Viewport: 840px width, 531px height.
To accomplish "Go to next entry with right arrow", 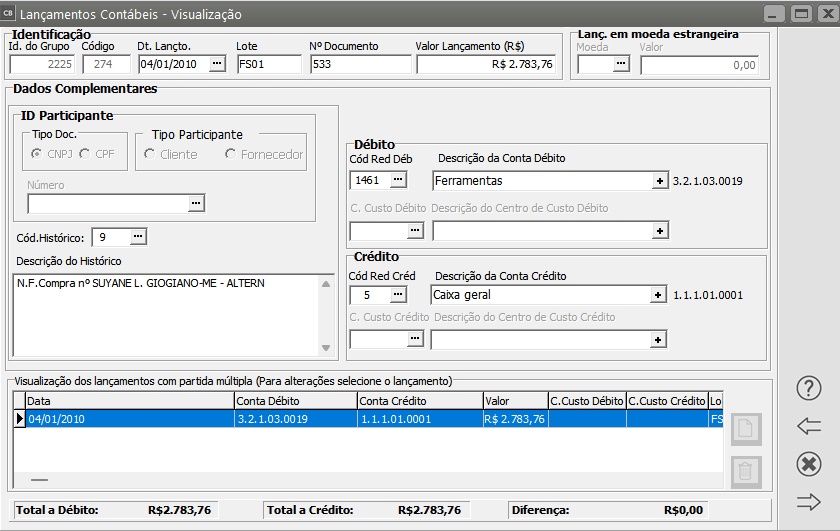I will (x=808, y=502).
